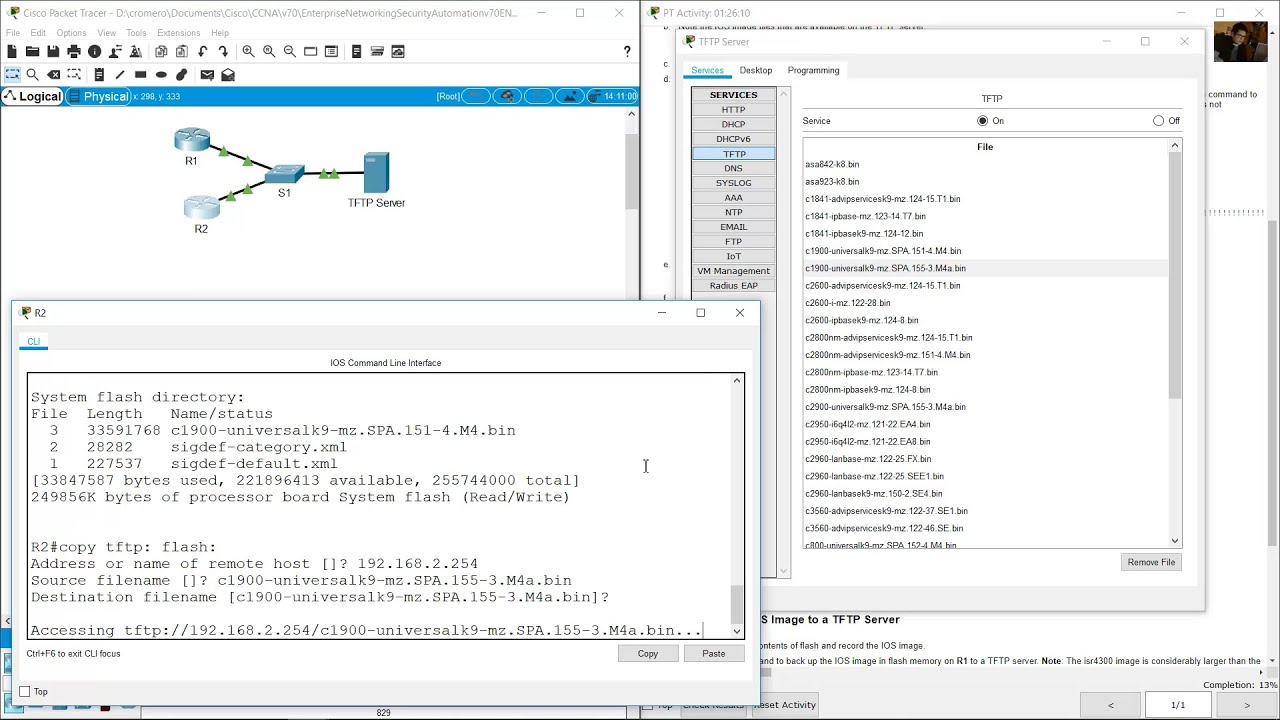Click the Help question mark icon
1280x720 pixels.
627,51
